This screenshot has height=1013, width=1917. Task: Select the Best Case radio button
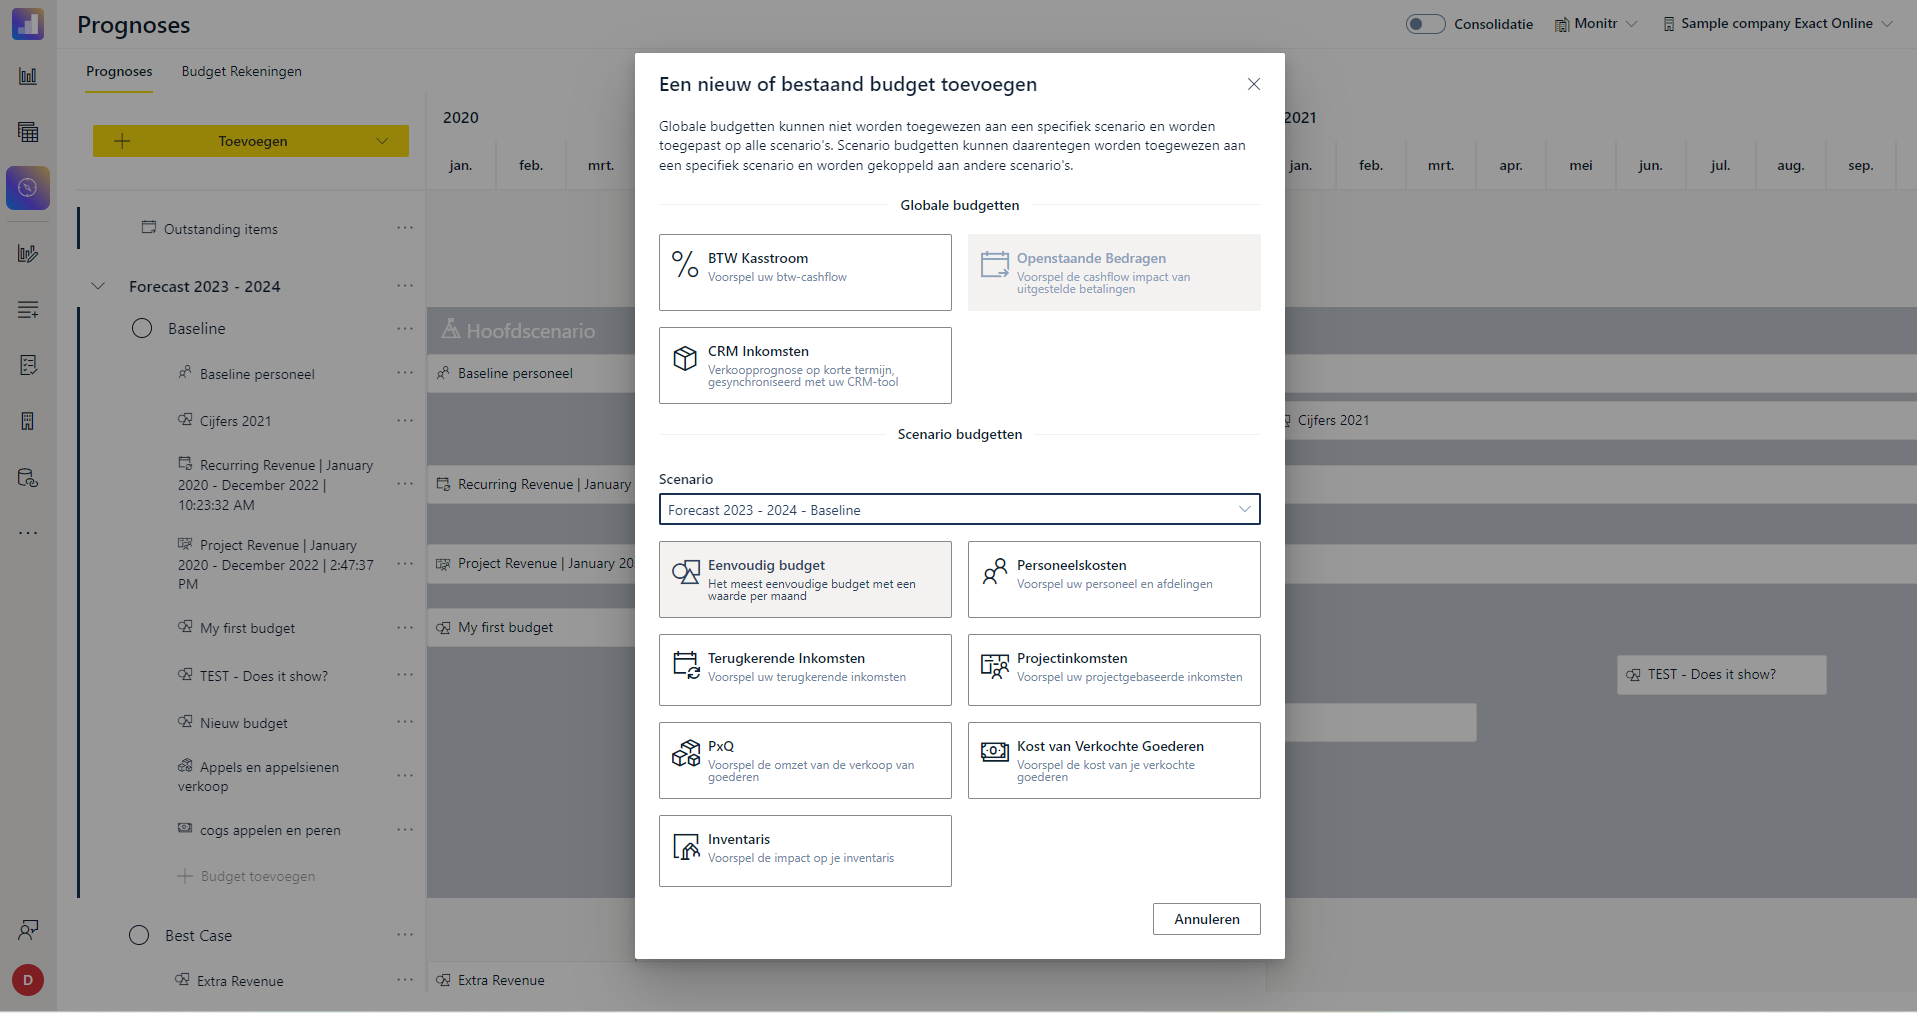point(139,935)
